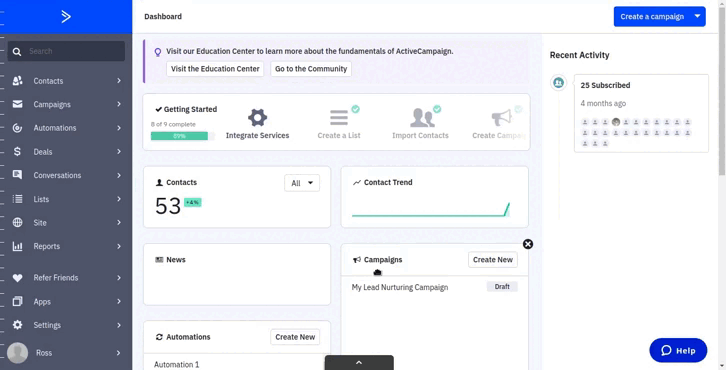
Task: Click the Deals dollar icon in sidebar
Action: 17,151
